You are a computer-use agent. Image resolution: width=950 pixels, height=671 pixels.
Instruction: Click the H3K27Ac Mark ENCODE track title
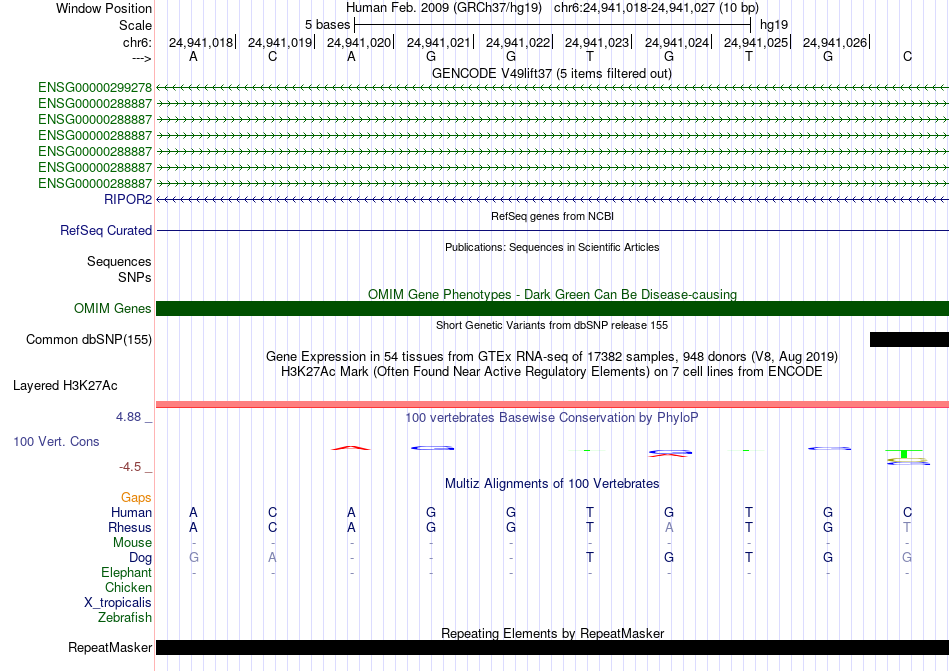[x=552, y=371]
